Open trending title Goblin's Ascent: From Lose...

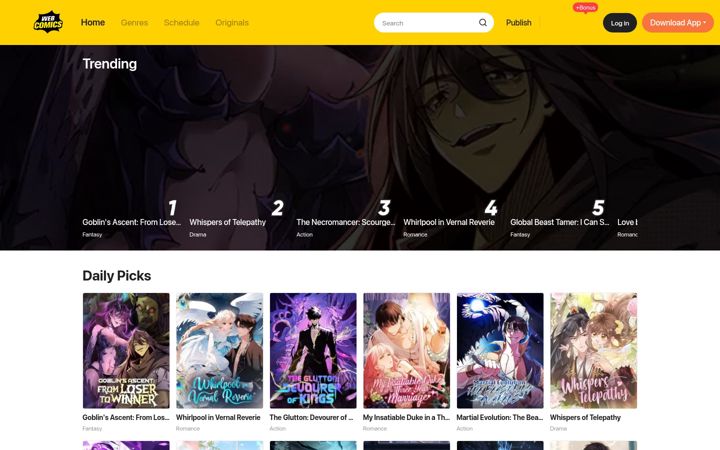[x=131, y=222]
